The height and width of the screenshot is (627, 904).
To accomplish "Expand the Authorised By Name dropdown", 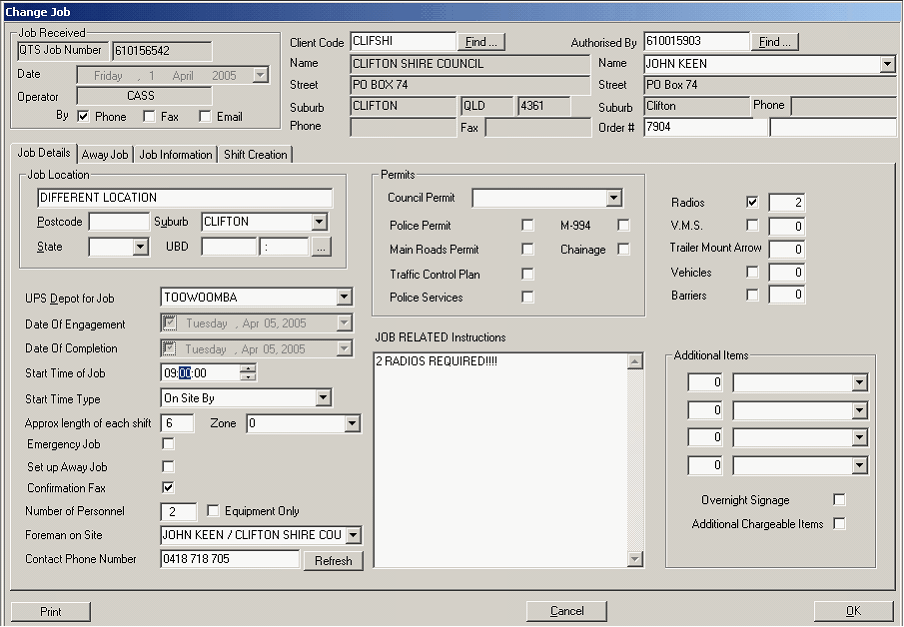I will pos(887,64).
